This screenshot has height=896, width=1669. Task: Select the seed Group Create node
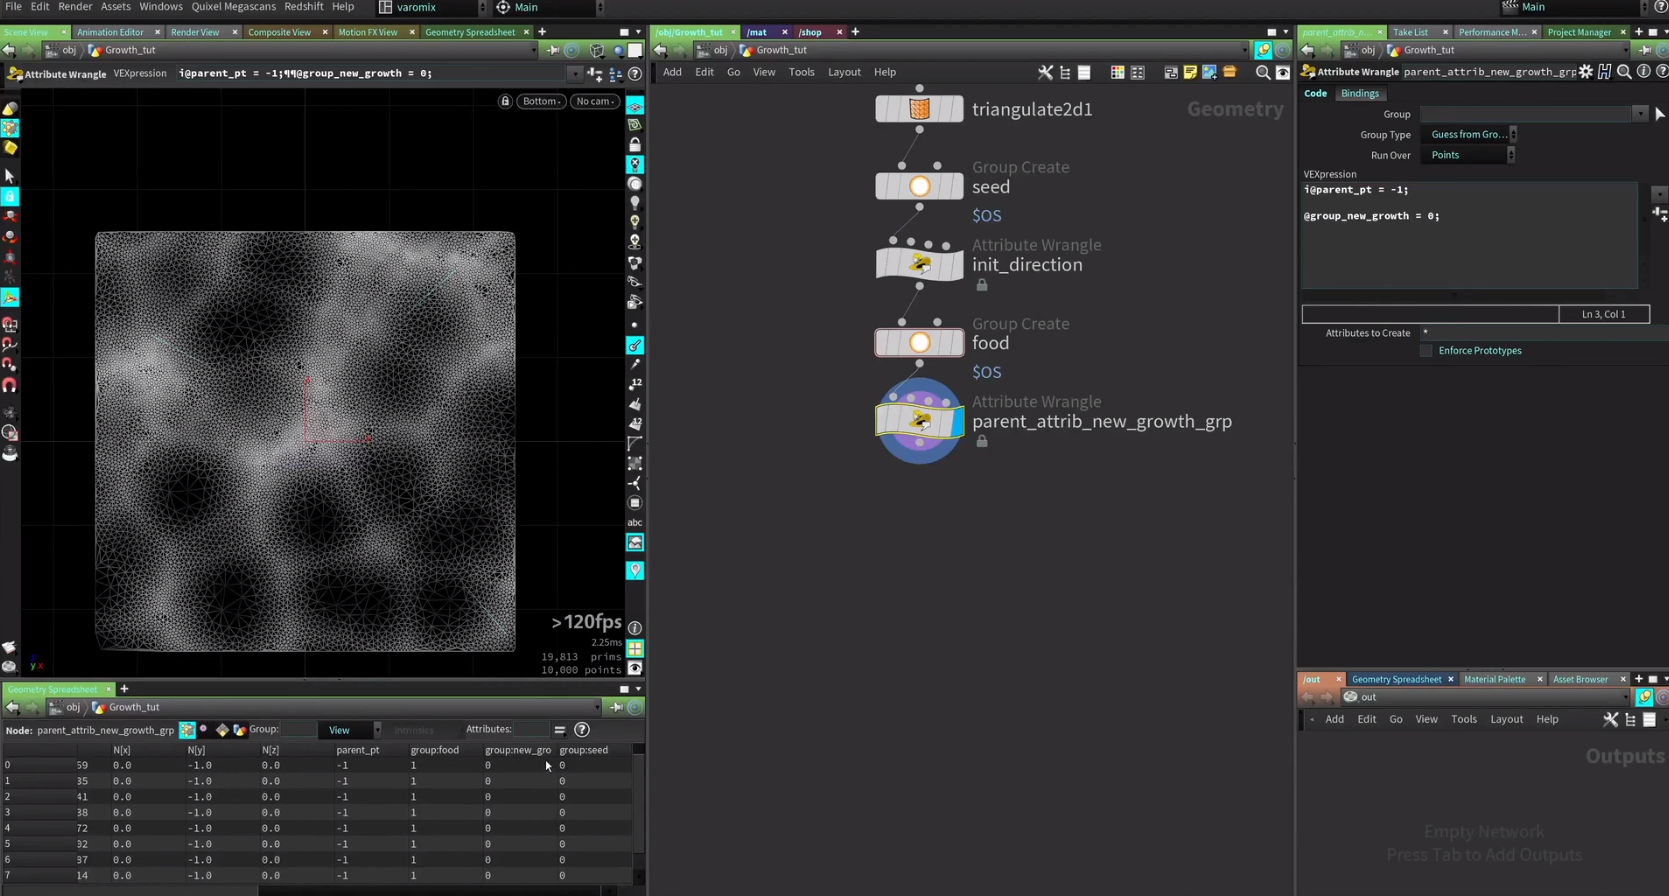click(919, 187)
